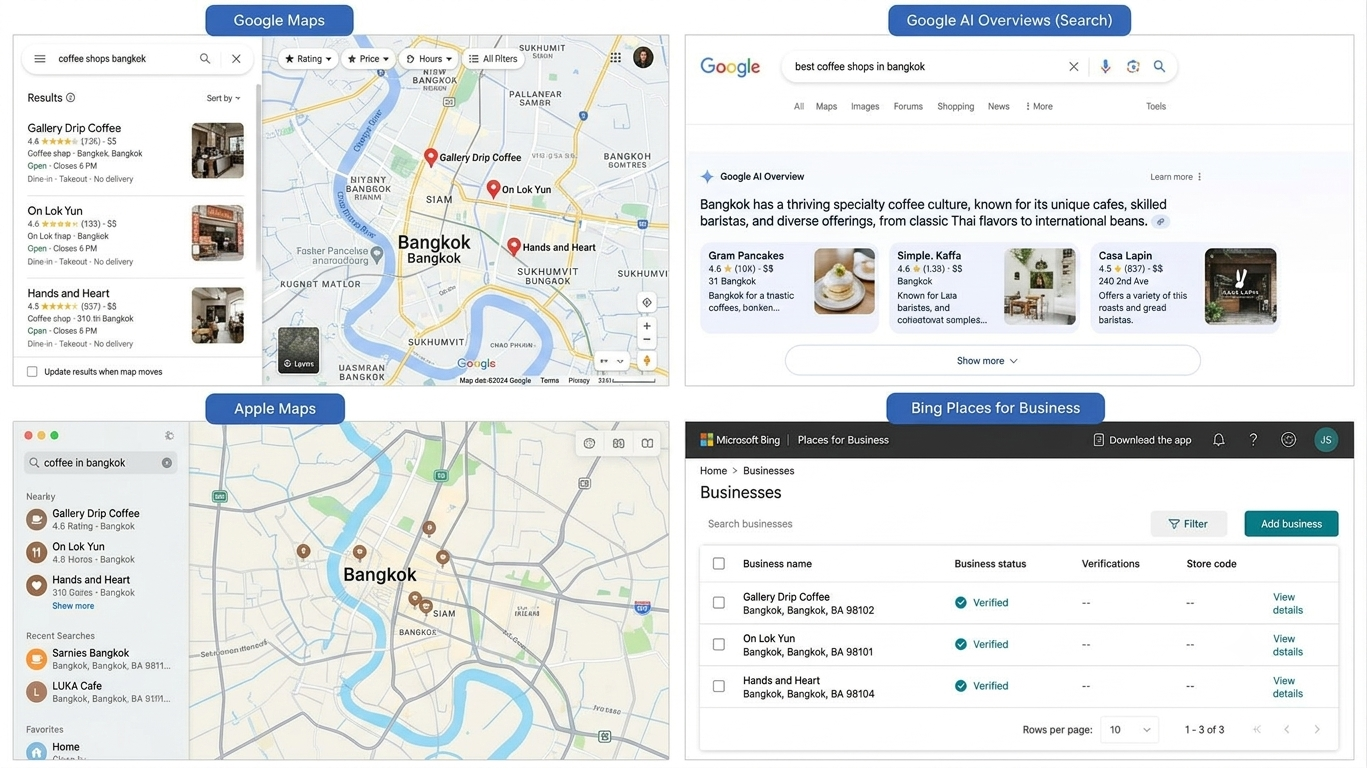Viewport: 1367px width, 768px height.
Task: Switch to the Images search tab
Action: click(x=865, y=106)
